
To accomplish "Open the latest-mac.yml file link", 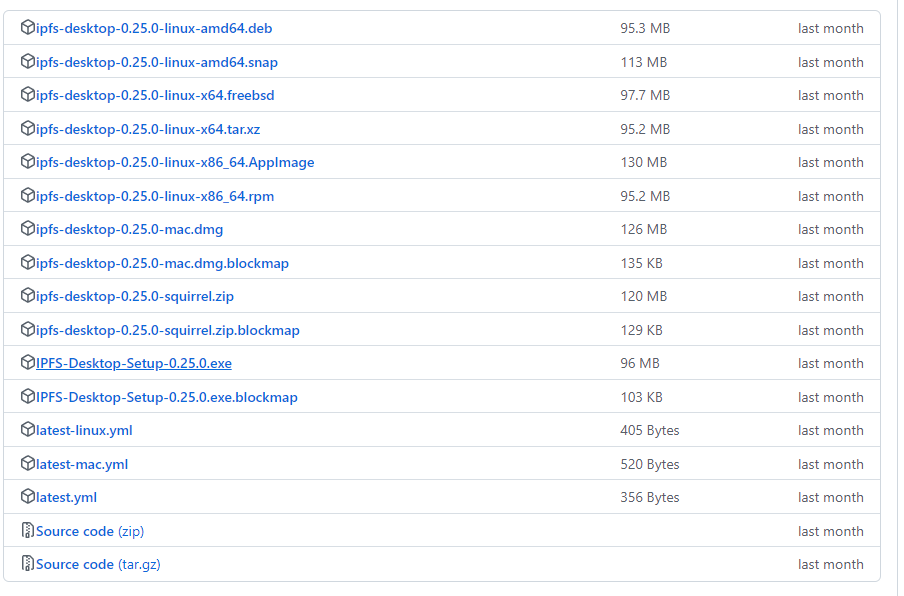I will (x=82, y=464).
